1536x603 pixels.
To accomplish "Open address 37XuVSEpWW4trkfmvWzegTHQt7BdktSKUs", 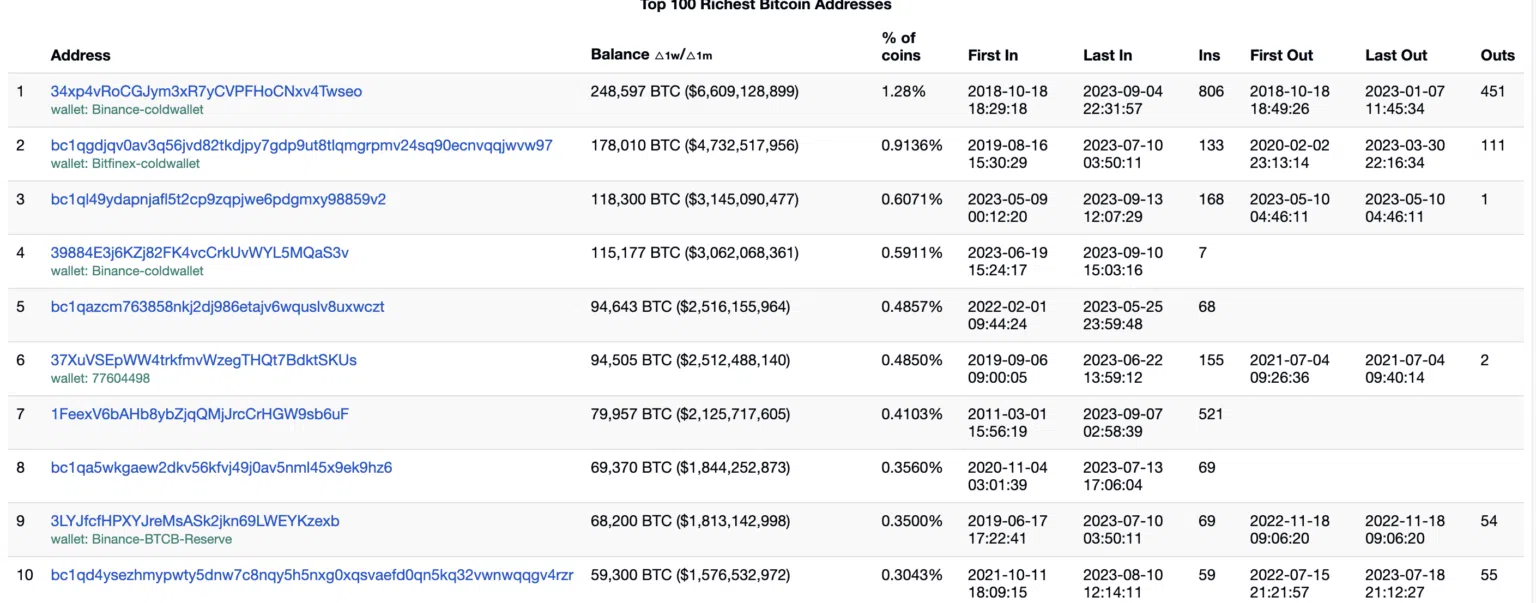I will (203, 360).
